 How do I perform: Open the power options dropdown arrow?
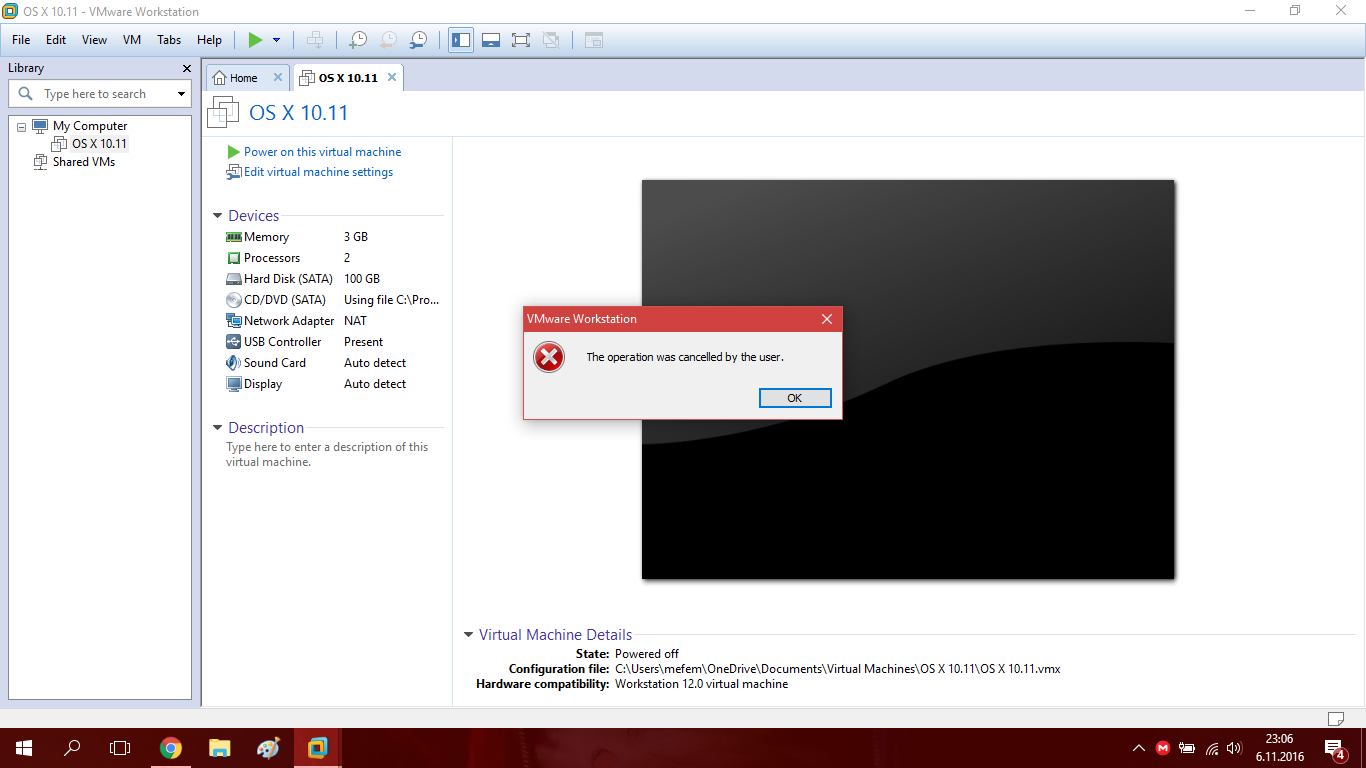pos(277,40)
